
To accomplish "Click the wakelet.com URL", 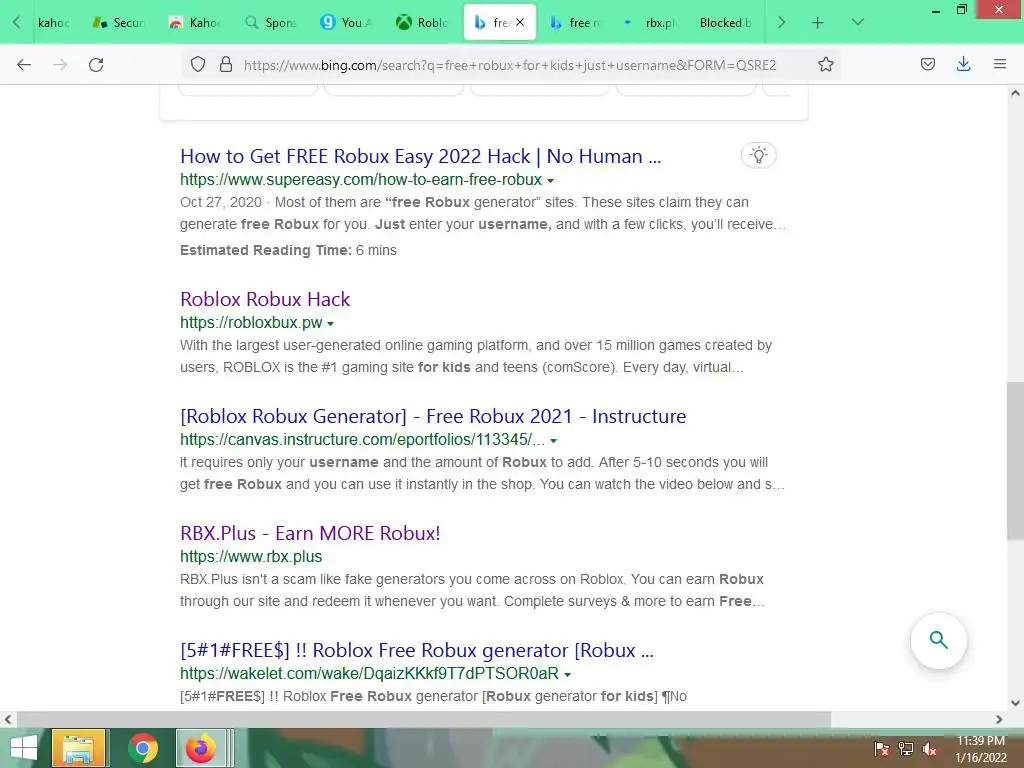I will (x=370, y=673).
